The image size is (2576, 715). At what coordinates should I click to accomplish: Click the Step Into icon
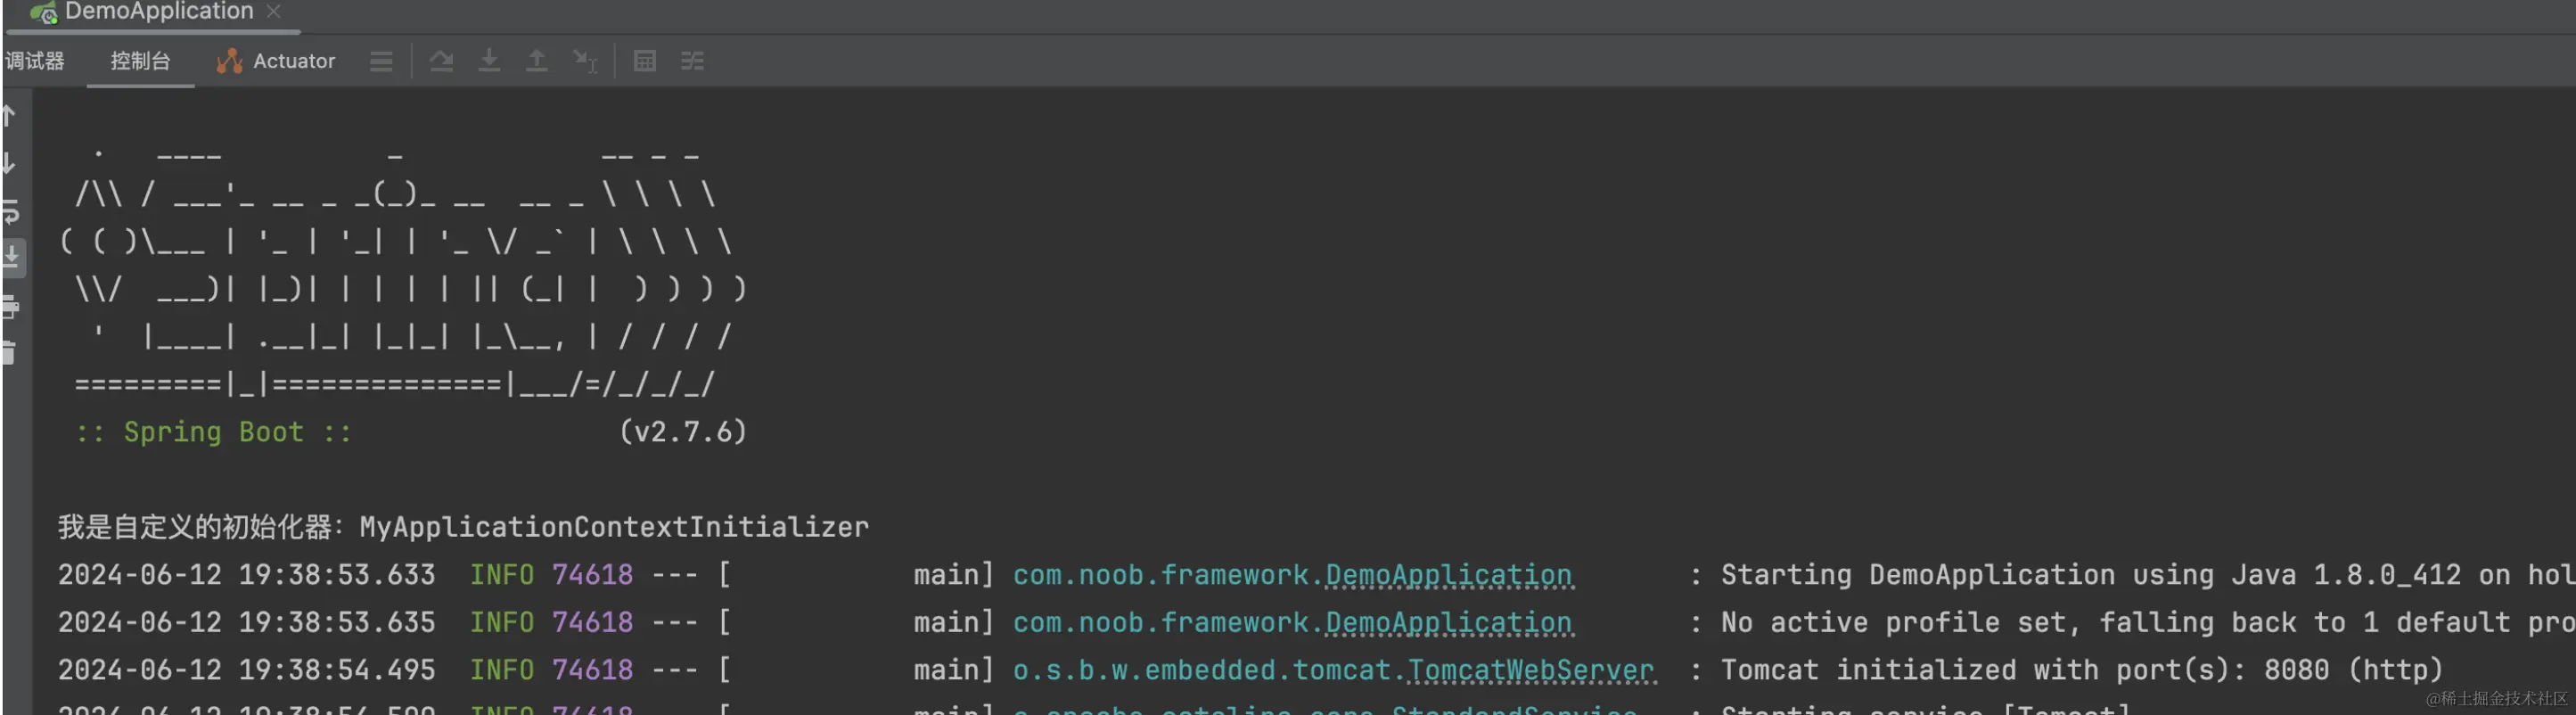(489, 61)
